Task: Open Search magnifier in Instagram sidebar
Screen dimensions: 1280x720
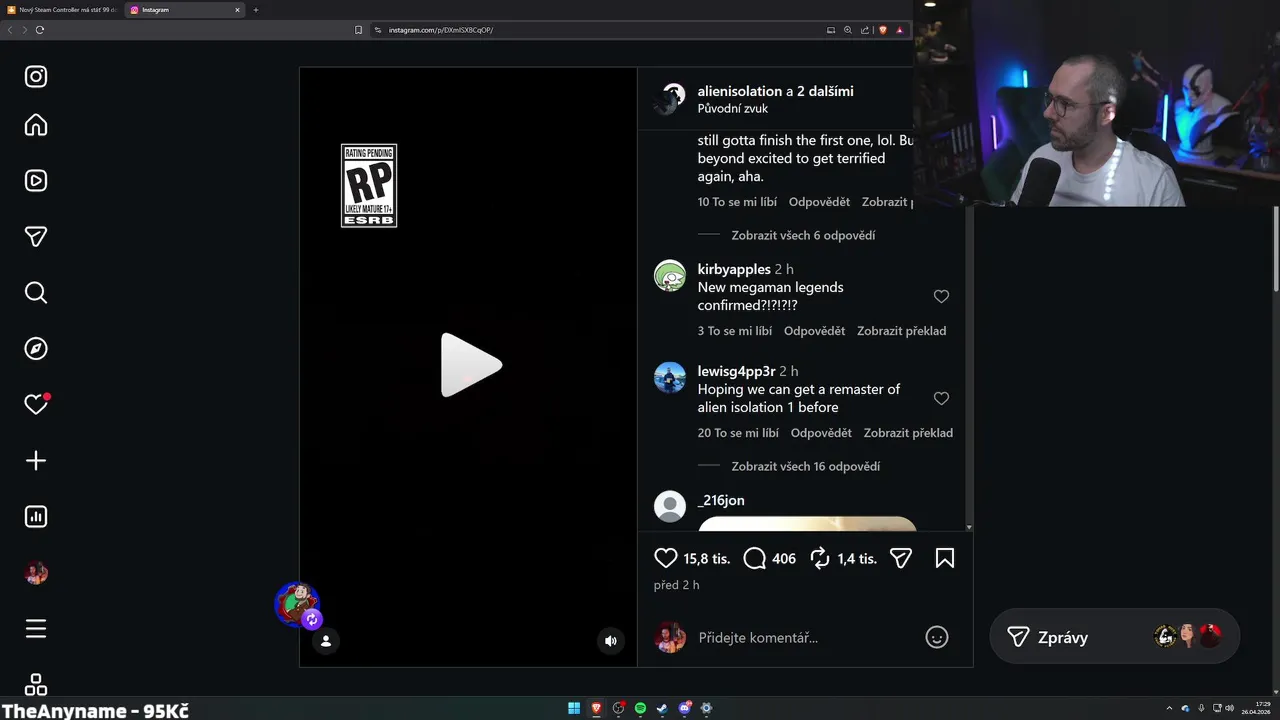Action: [36, 293]
